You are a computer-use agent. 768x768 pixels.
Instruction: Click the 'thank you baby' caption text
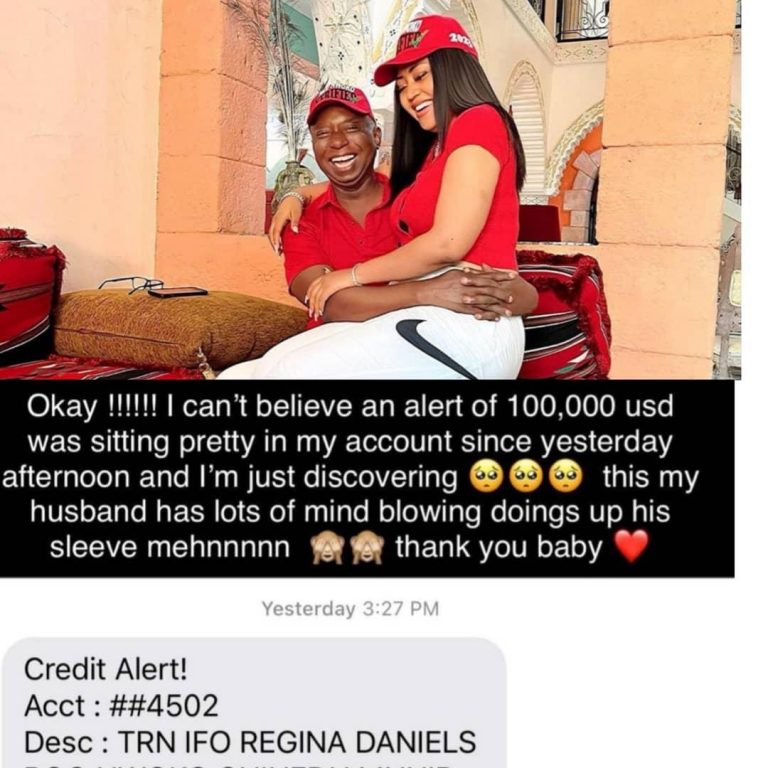(499, 547)
